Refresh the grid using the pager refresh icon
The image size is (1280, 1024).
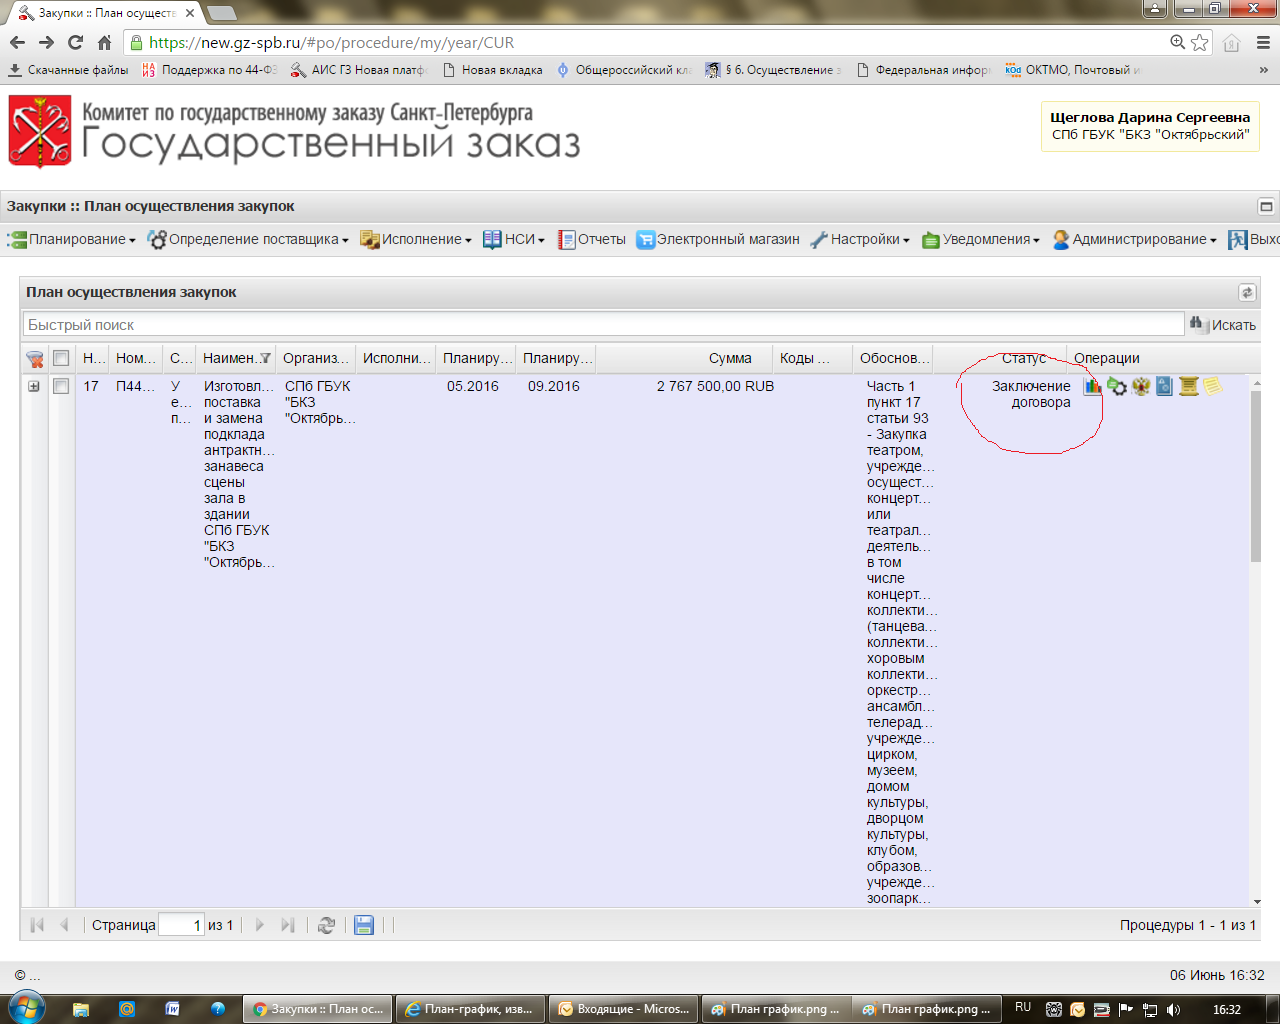[x=326, y=925]
